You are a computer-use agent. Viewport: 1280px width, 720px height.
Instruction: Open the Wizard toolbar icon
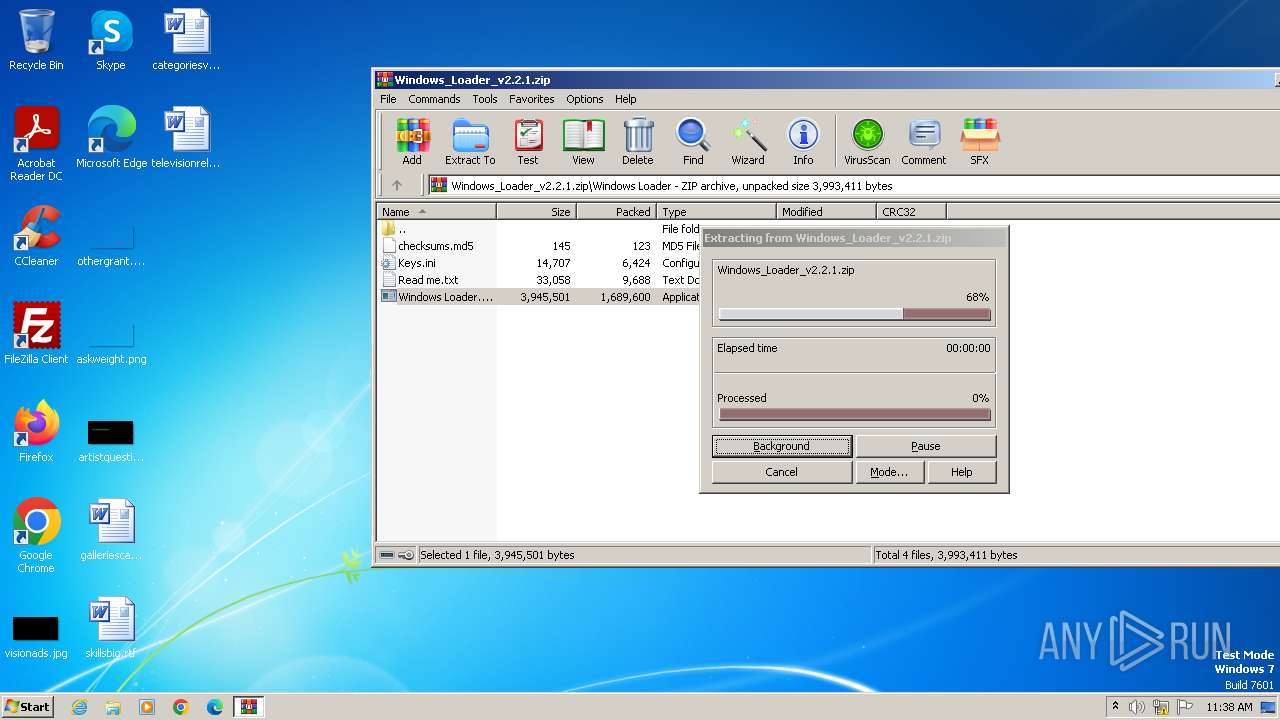[x=748, y=141]
